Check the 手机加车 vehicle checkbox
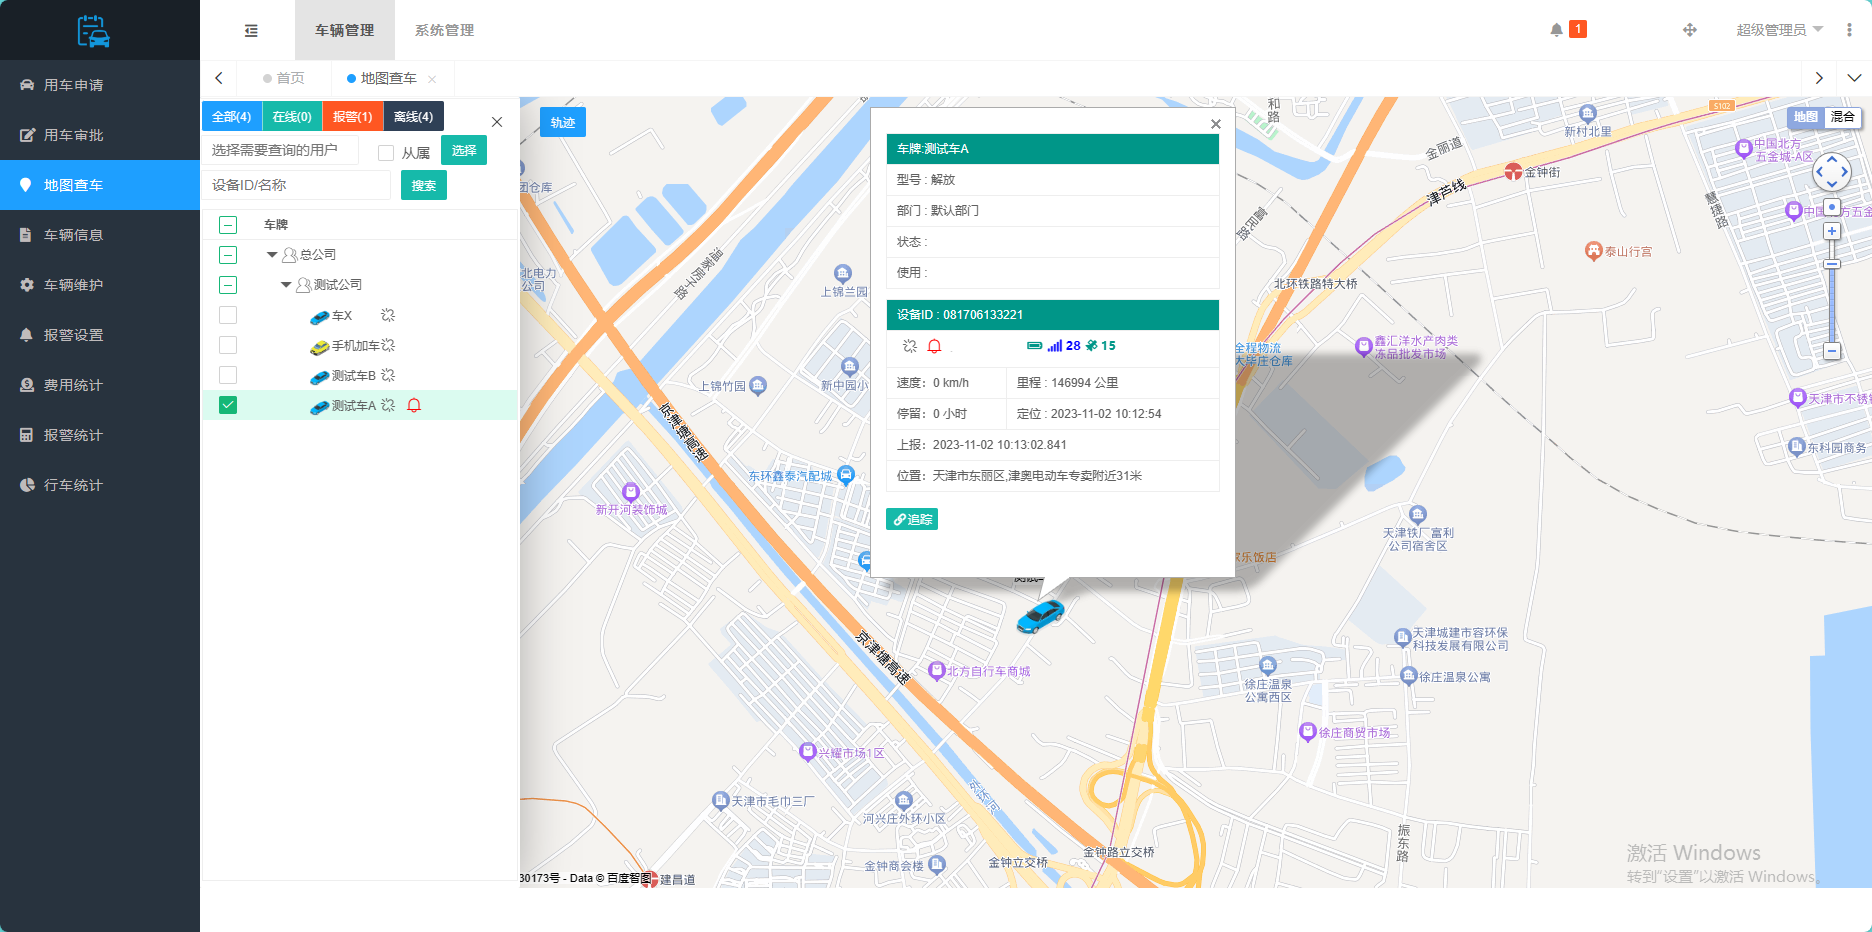The width and height of the screenshot is (1872, 932). [x=228, y=345]
